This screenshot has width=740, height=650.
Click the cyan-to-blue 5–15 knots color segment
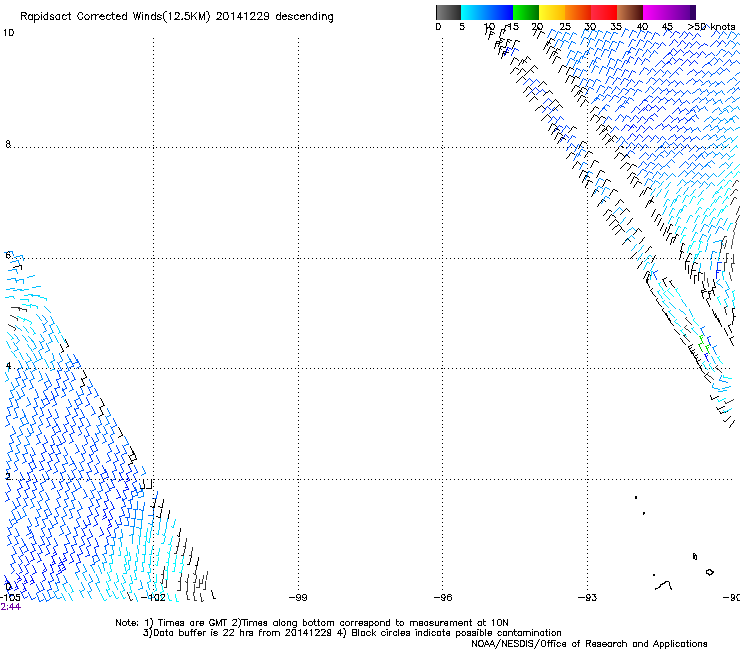click(487, 12)
